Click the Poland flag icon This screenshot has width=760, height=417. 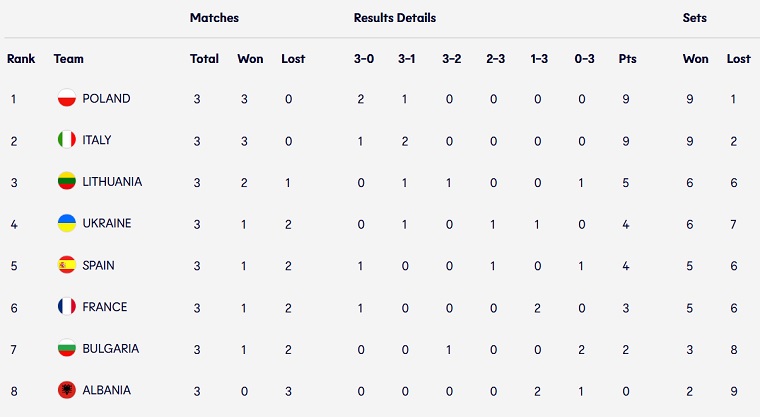coord(67,98)
